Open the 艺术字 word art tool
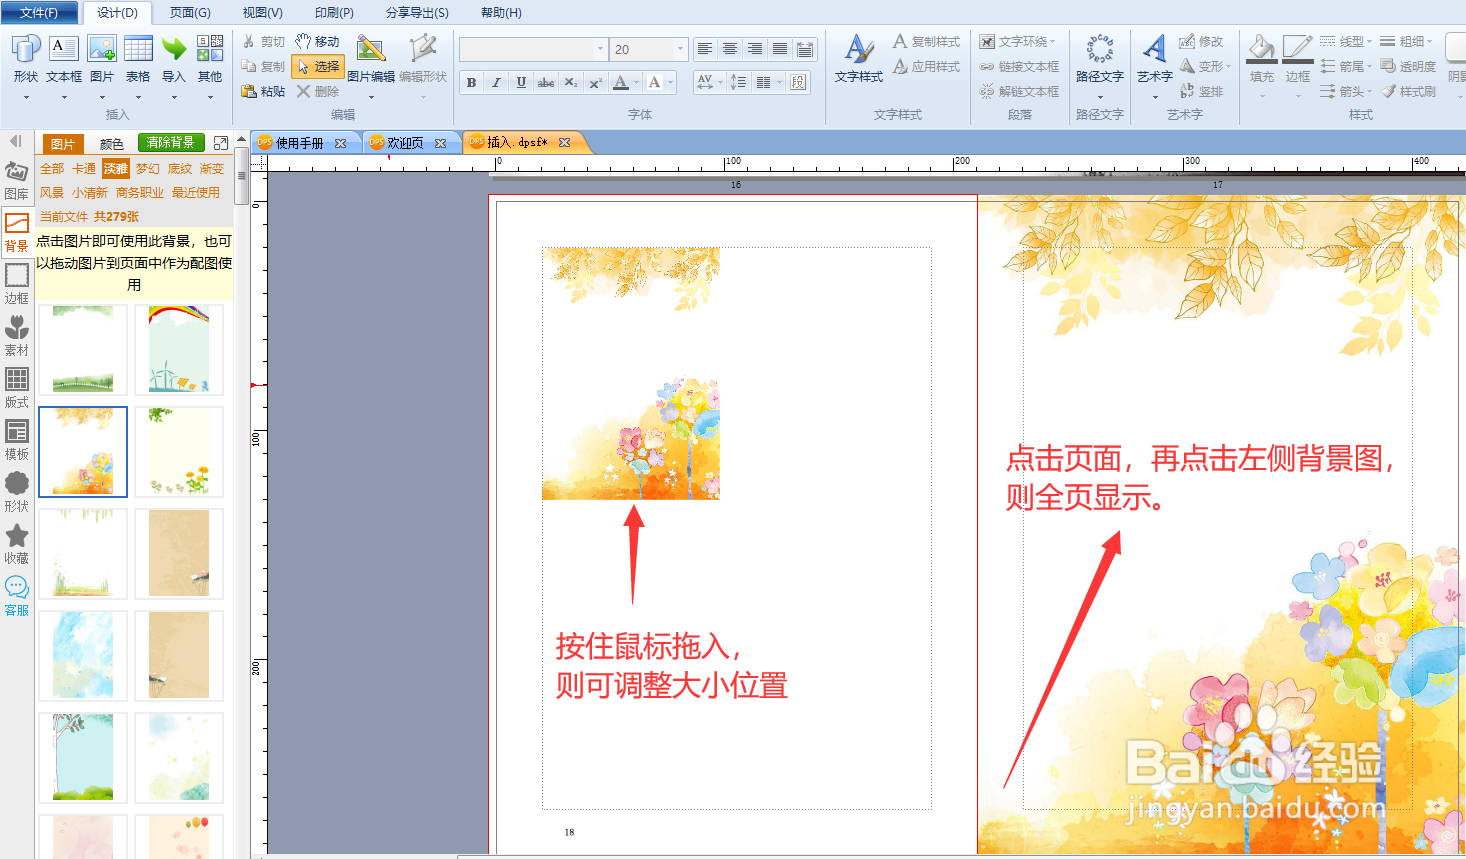The width and height of the screenshot is (1466, 859). tap(1155, 58)
